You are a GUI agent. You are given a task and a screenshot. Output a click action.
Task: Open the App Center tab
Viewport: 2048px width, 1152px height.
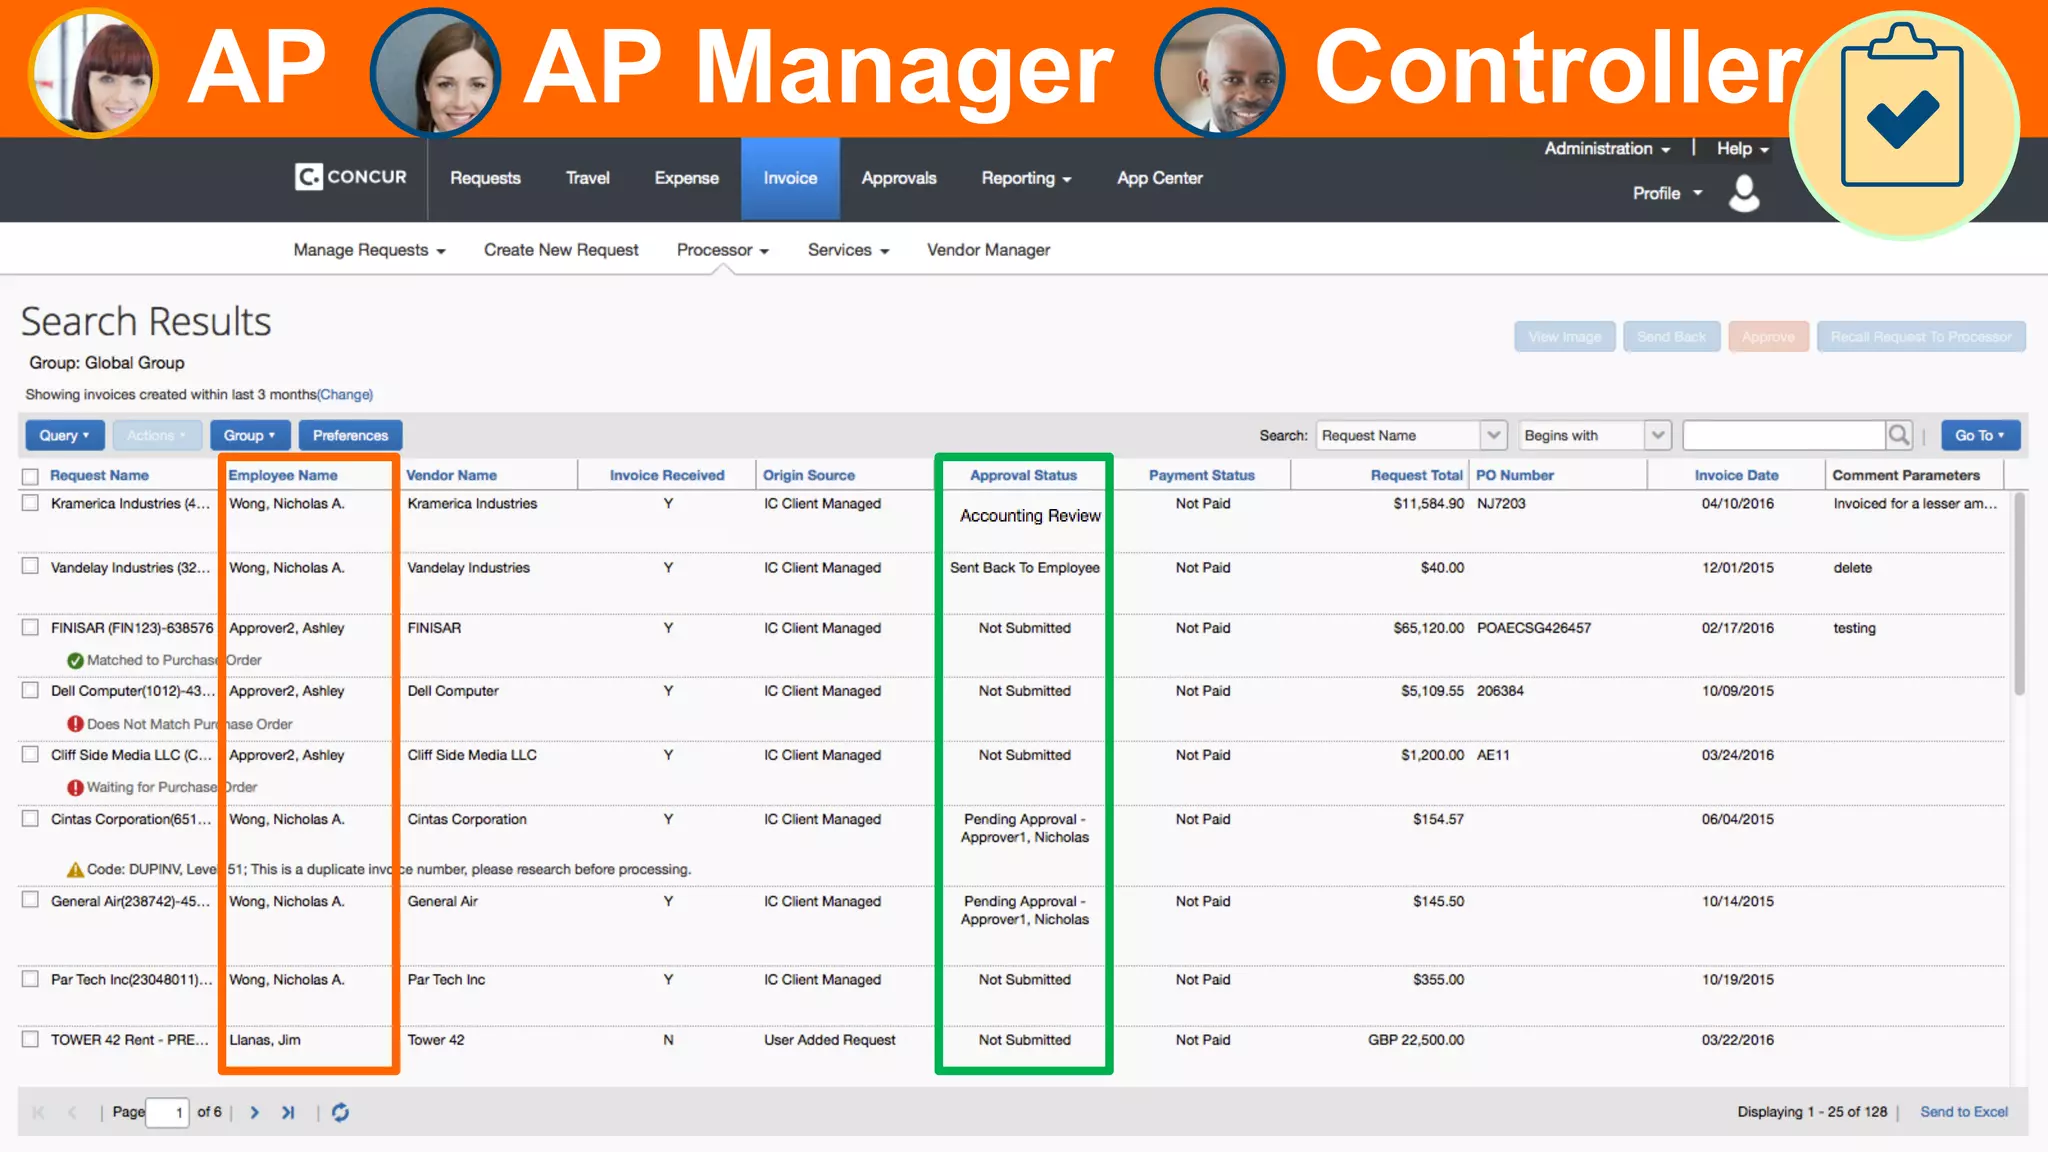pos(1160,178)
